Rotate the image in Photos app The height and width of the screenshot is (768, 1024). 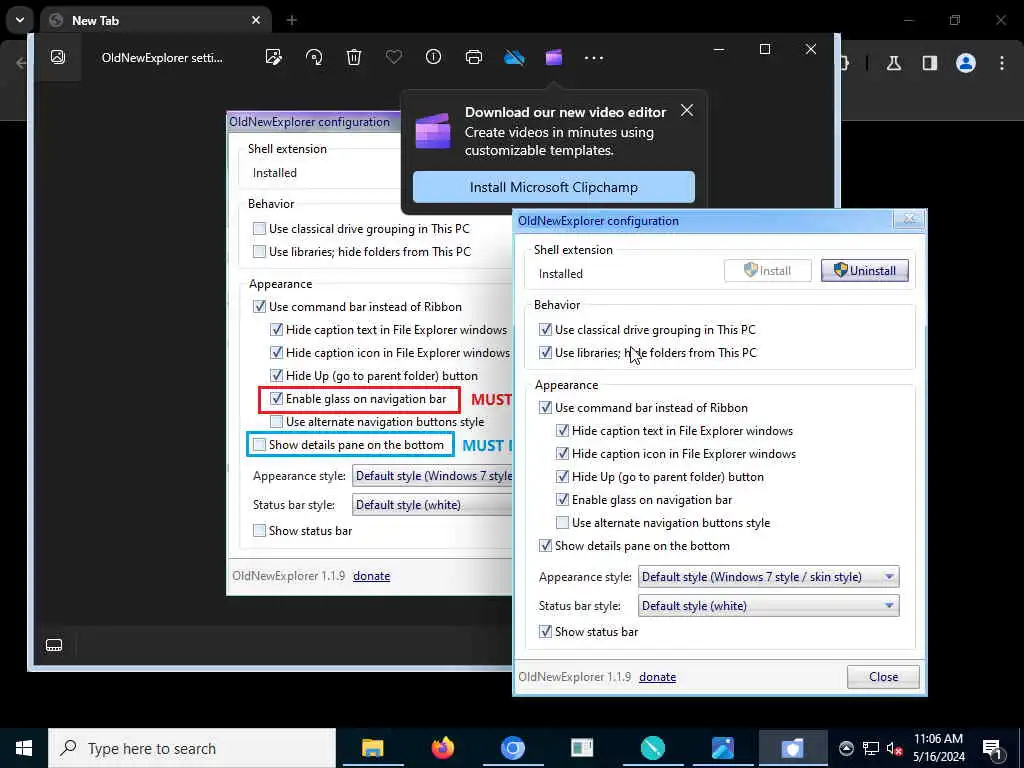coord(314,57)
